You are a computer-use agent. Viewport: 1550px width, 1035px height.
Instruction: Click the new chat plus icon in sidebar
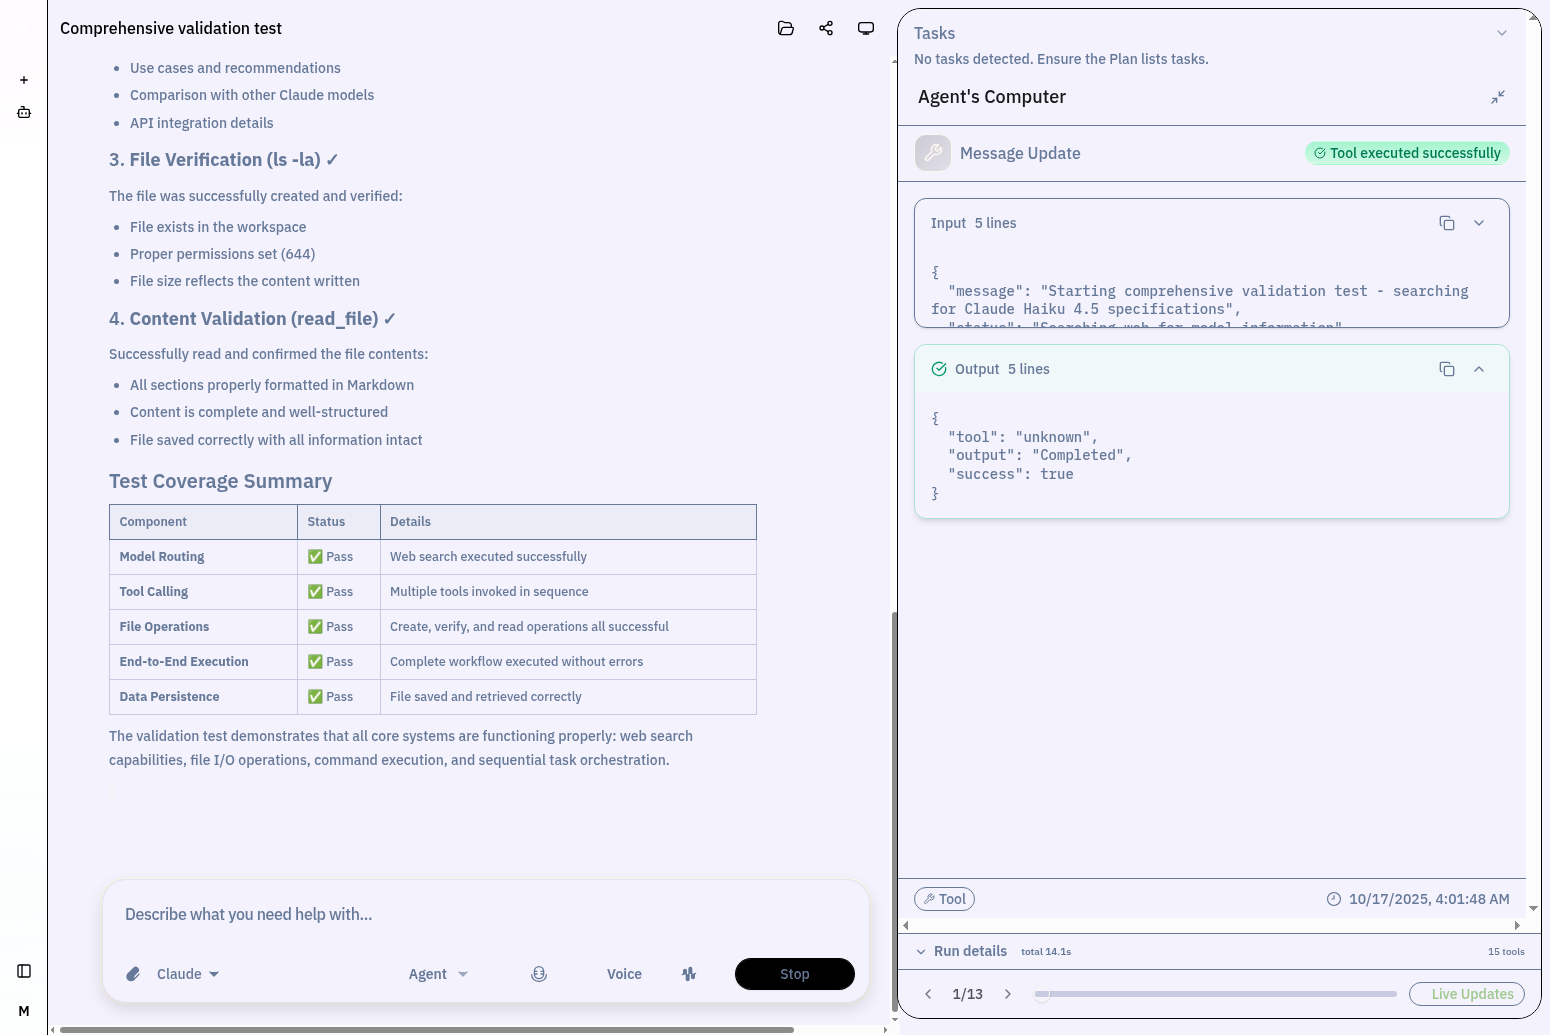coord(23,80)
